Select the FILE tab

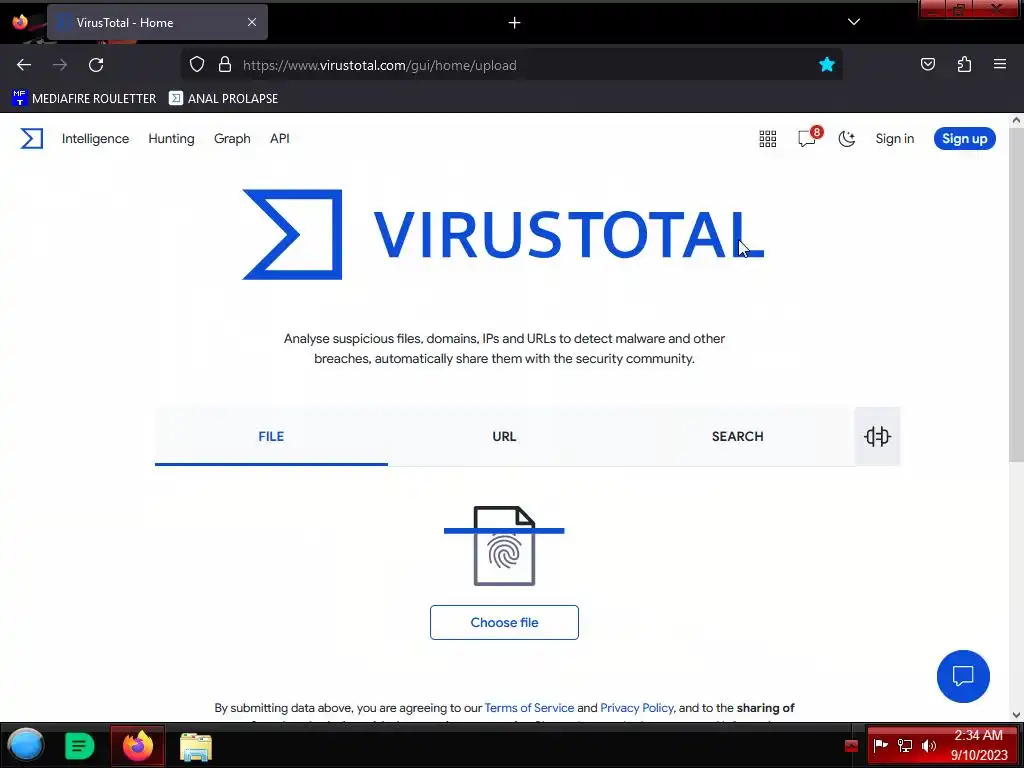click(x=271, y=436)
